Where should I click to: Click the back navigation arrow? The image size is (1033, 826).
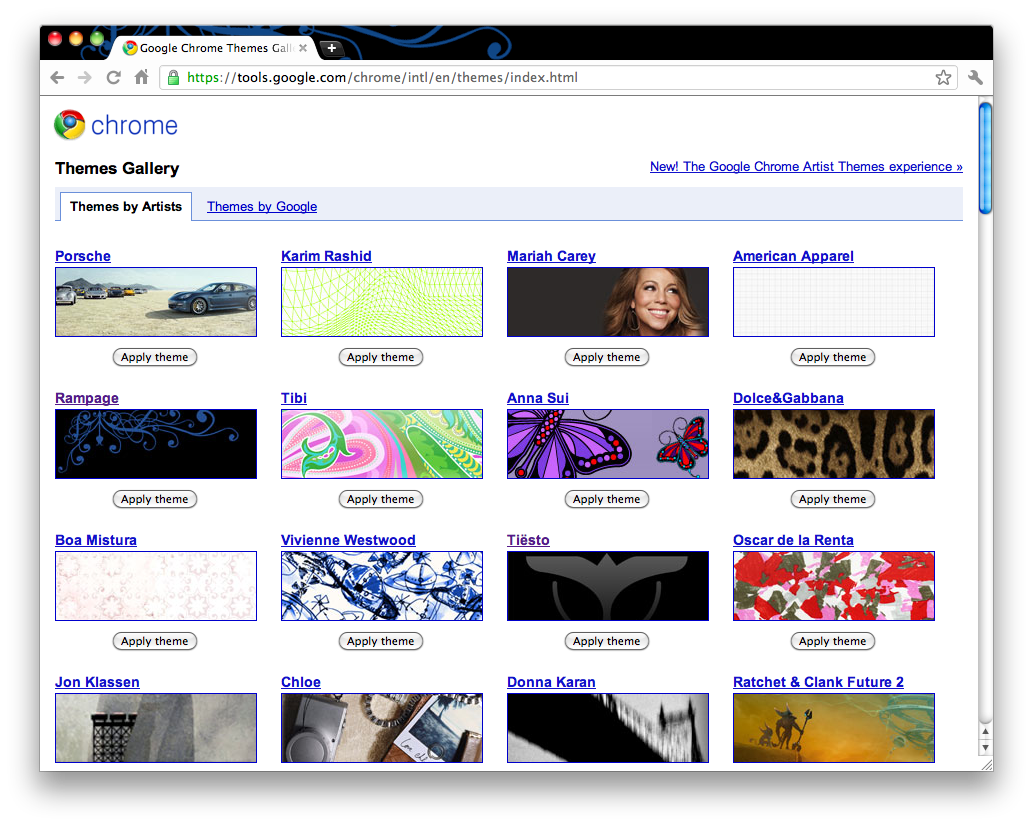[x=57, y=77]
